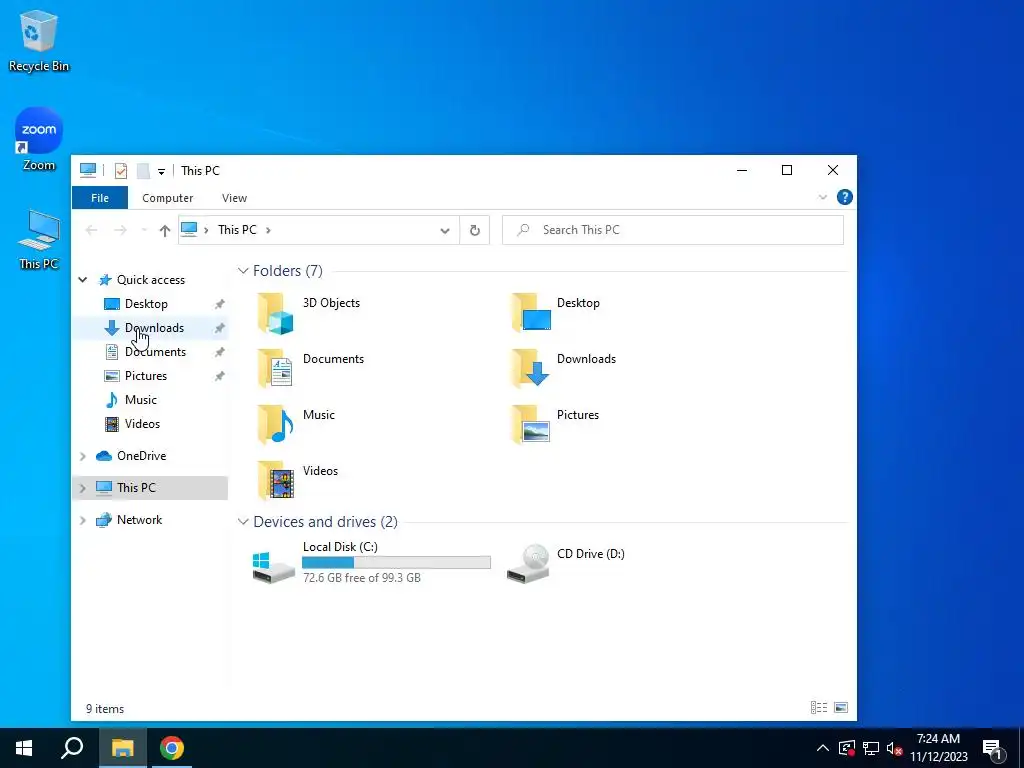The width and height of the screenshot is (1024, 768).
Task: Collapse the Devices and drives group
Action: pyautogui.click(x=243, y=522)
